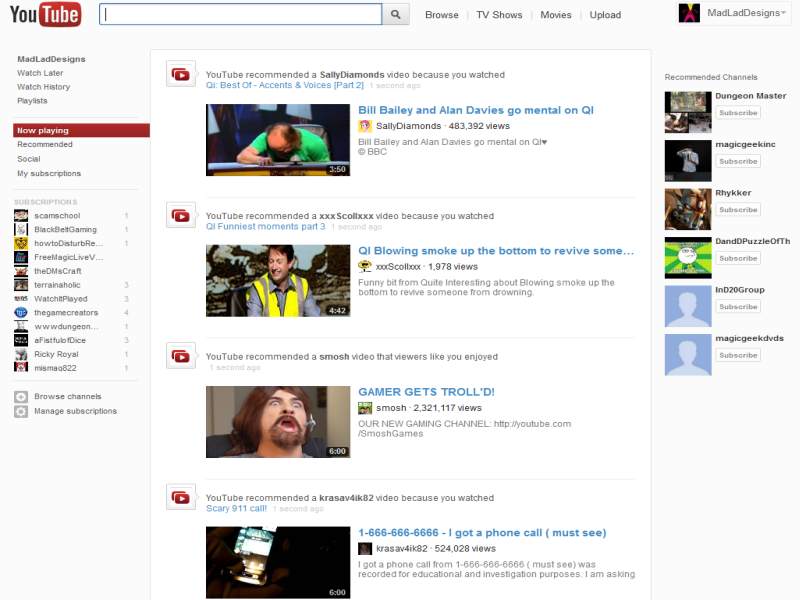
Task: Open the Watch Later list
Action: [x=40, y=73]
